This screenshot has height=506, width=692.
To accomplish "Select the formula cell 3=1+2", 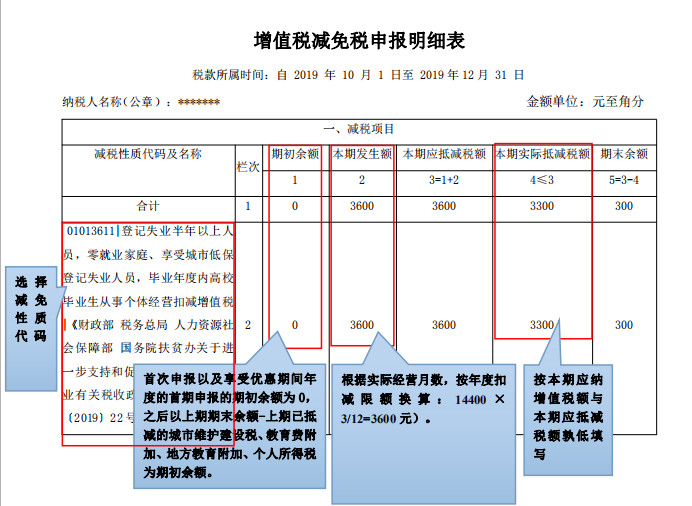I will (x=444, y=180).
